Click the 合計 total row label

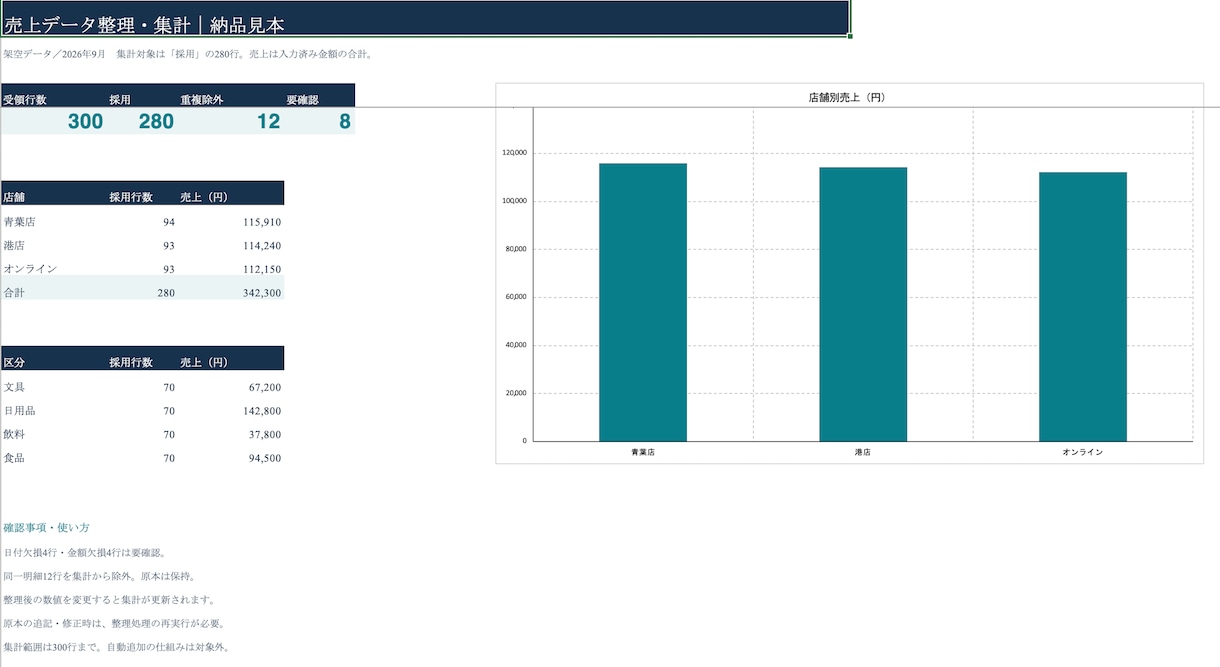[14, 293]
